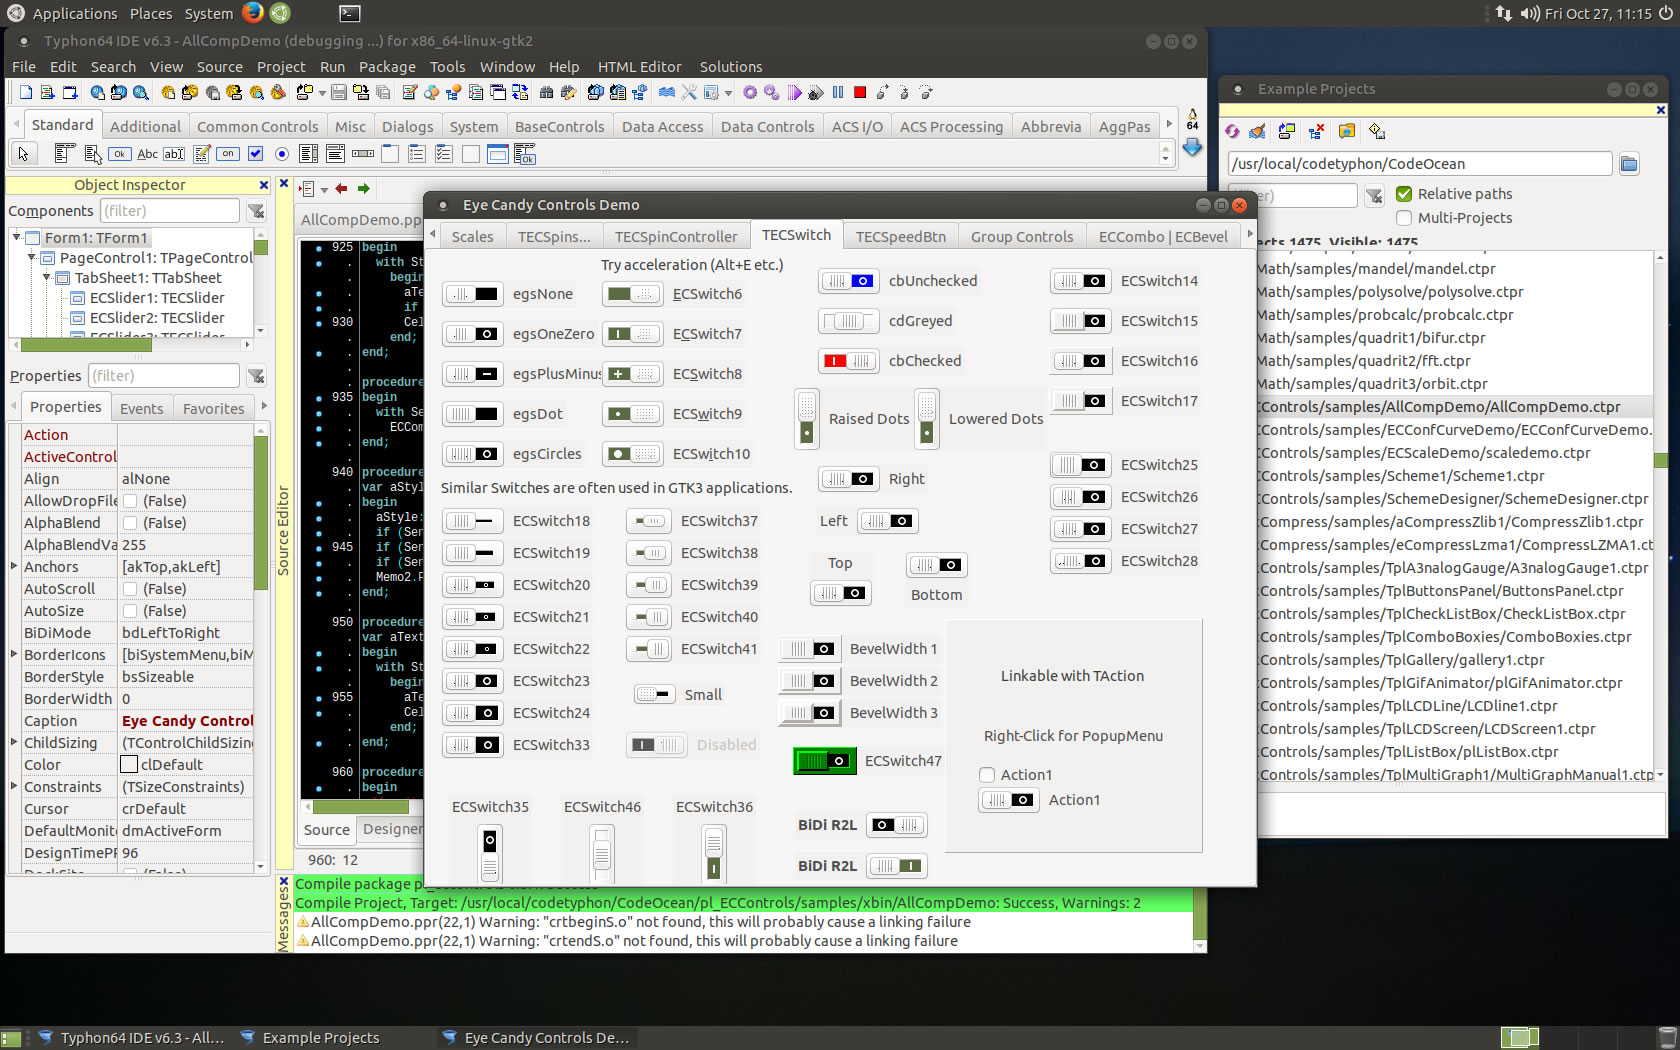Screen dimensions: 1680x1050
Task: Open the Applications menu in top panel
Action: (64, 13)
